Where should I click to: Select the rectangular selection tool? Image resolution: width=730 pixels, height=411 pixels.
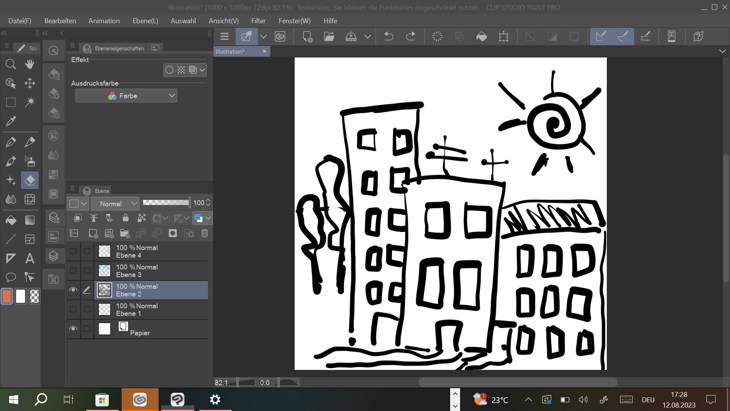point(11,102)
